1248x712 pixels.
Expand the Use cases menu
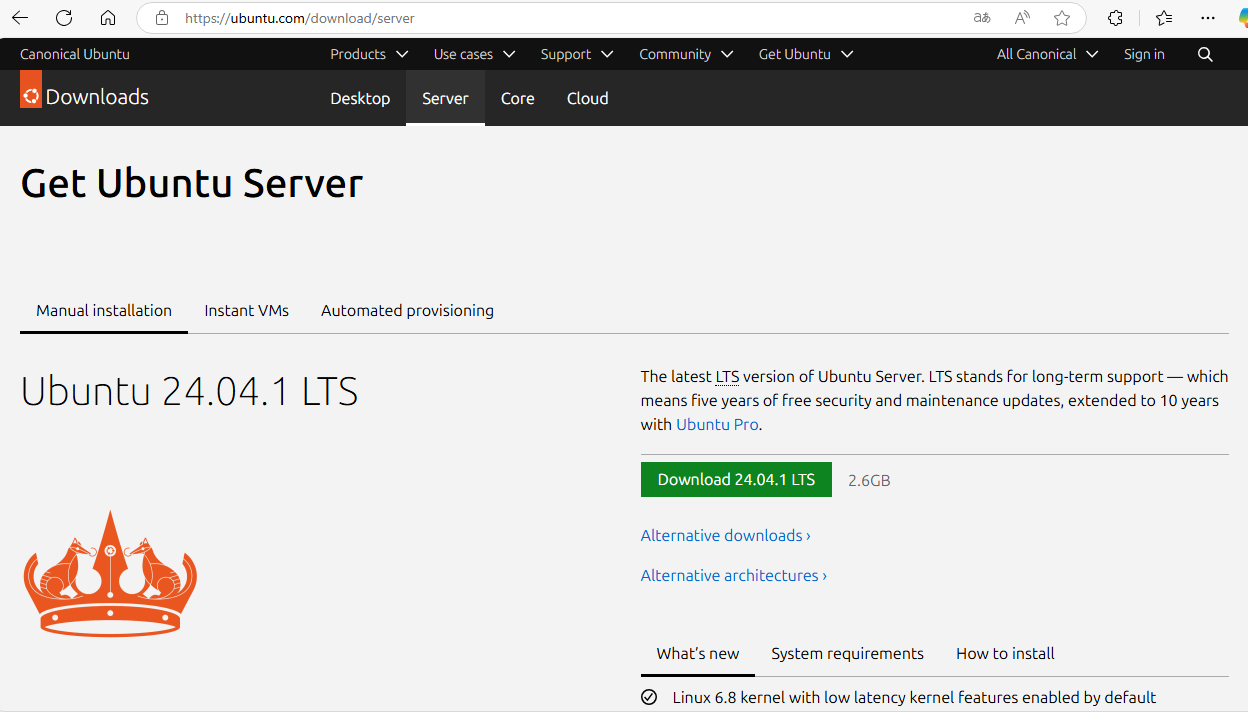tap(474, 54)
